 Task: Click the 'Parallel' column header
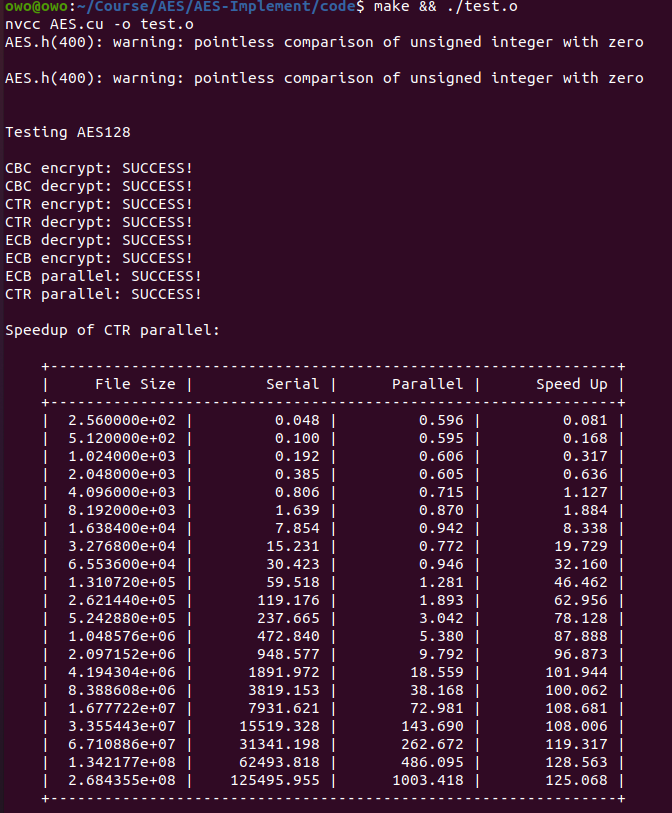tap(428, 384)
